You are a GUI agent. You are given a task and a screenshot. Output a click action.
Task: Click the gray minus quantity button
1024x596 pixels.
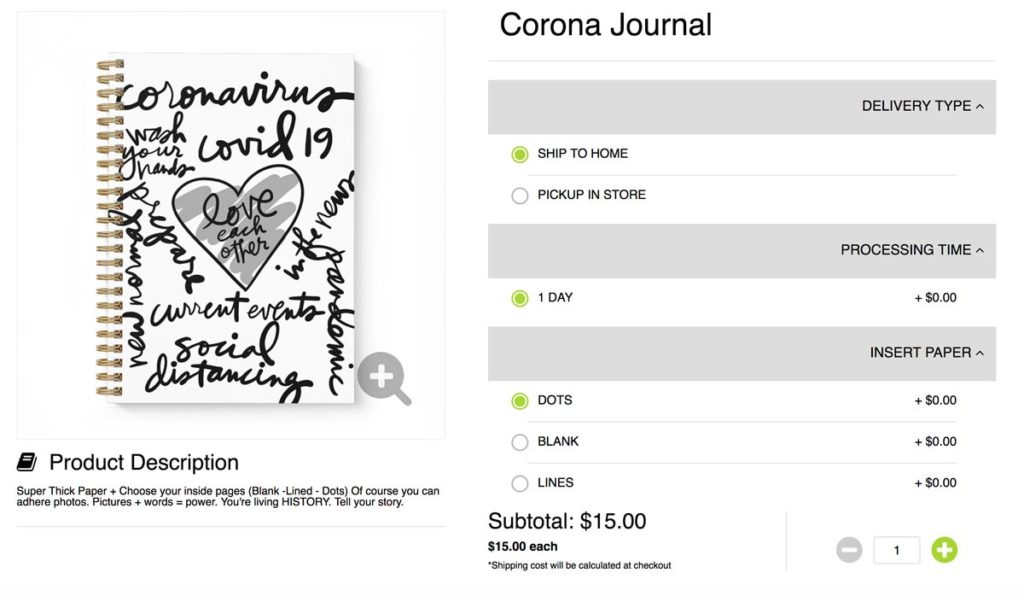pos(849,549)
